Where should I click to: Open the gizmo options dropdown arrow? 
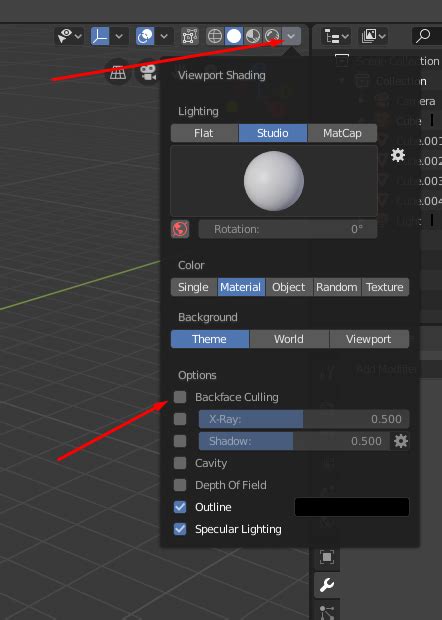(119, 36)
